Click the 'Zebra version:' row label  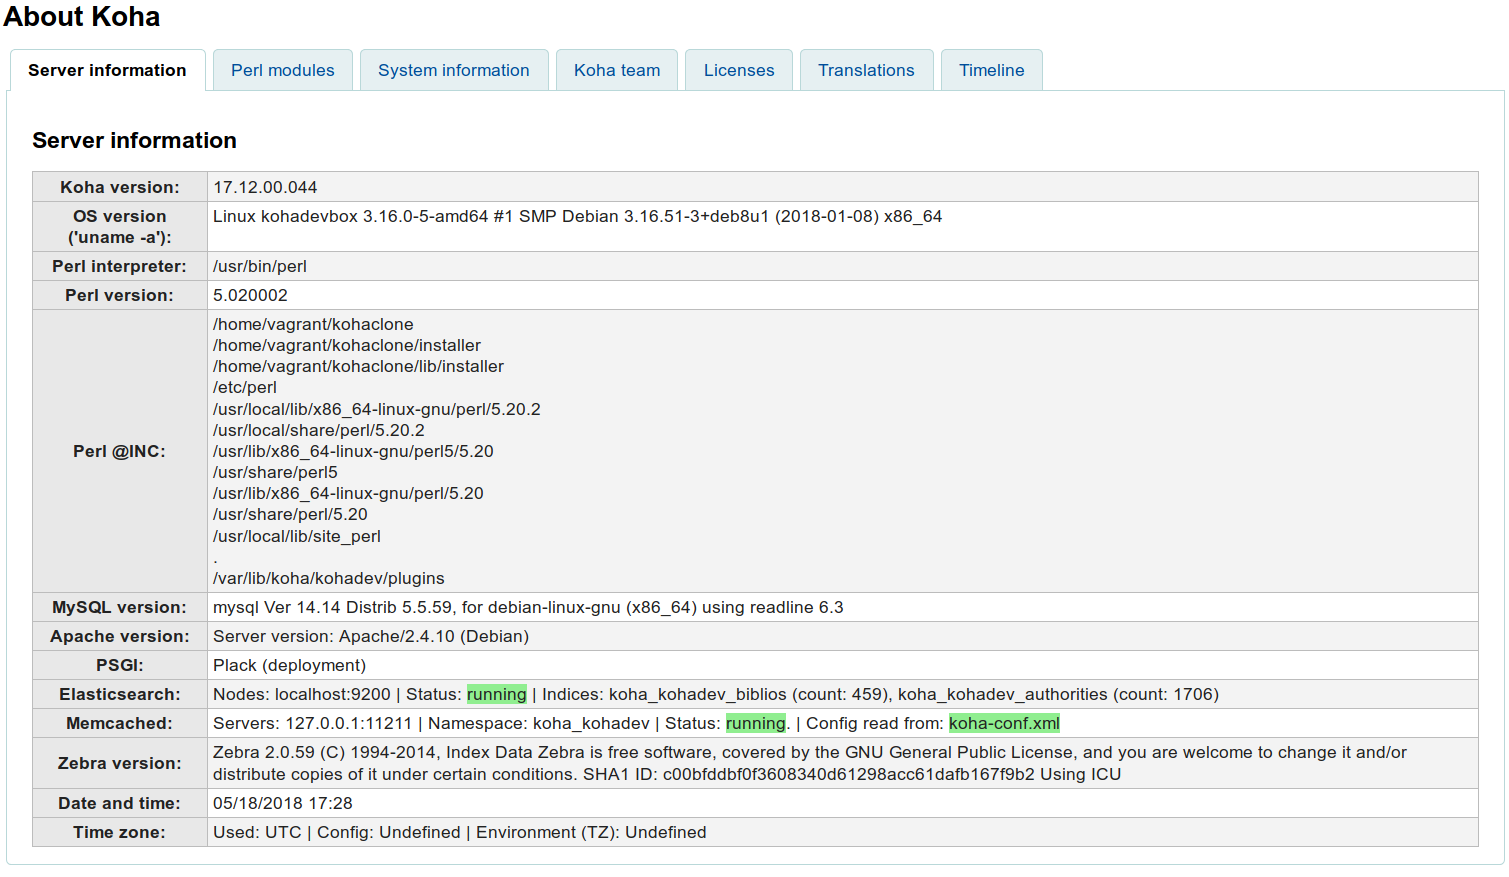(x=120, y=763)
